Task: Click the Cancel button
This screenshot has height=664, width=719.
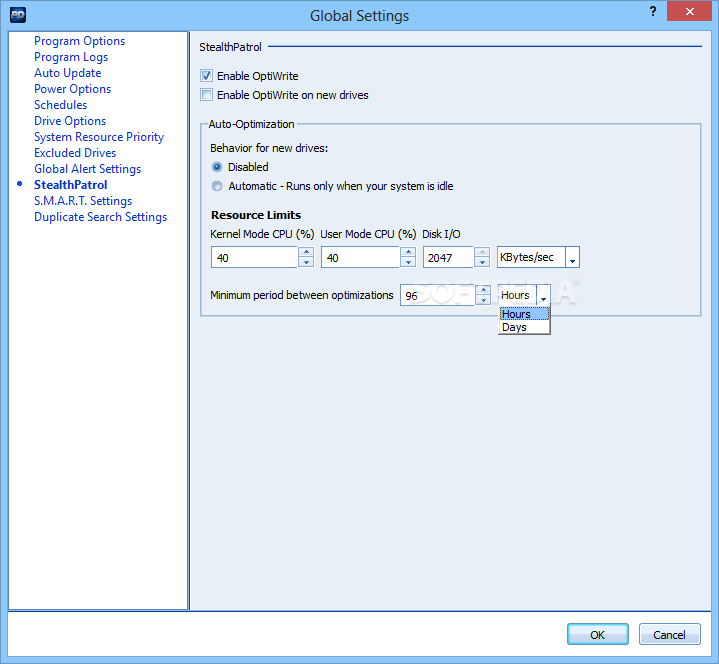Action: [x=669, y=635]
